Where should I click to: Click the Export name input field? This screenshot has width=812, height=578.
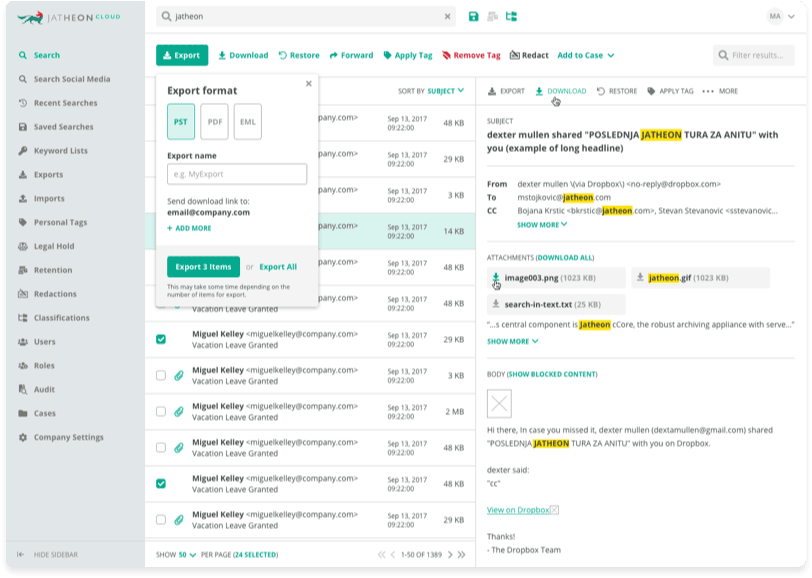[237, 174]
